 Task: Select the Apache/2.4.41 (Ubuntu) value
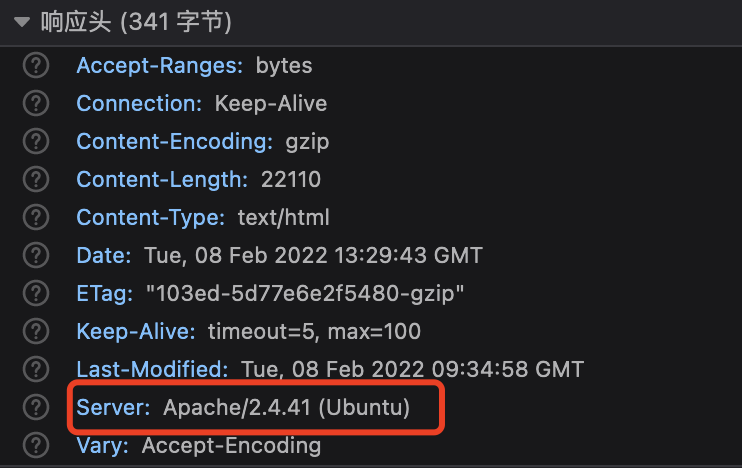pyautogui.click(x=286, y=407)
